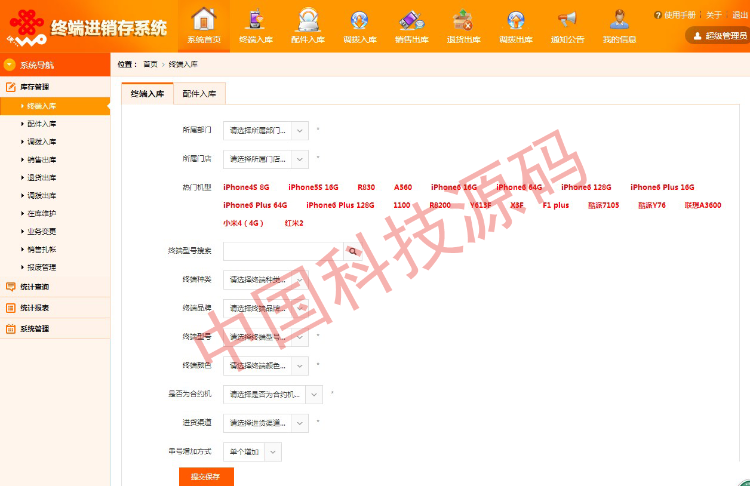Select 销售出库 in the left sidebar

click(42, 159)
